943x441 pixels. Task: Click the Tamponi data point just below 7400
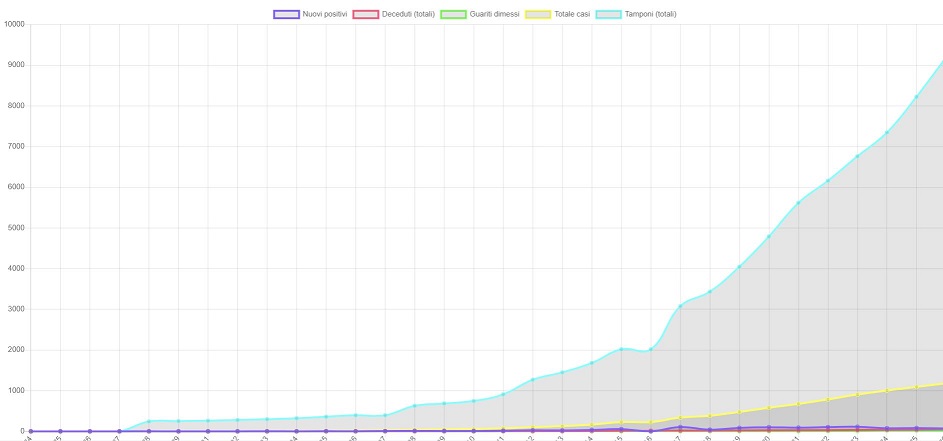pos(887,132)
